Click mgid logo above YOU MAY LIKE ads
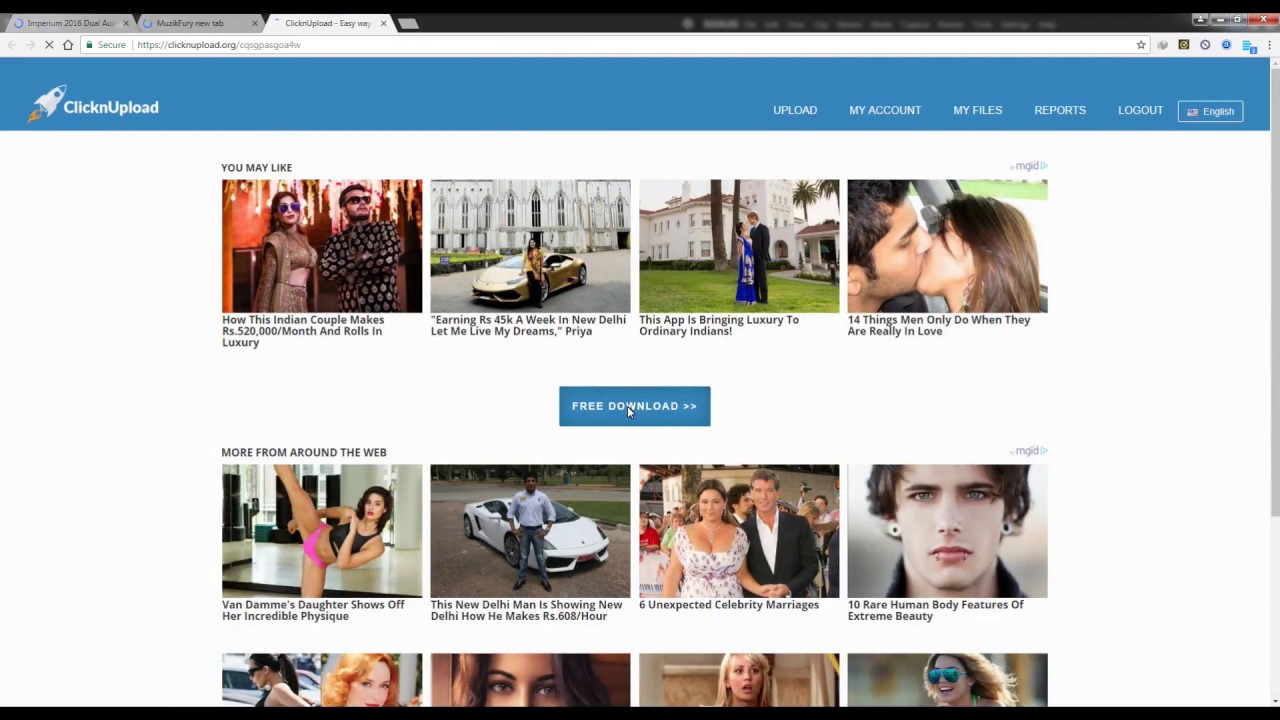The image size is (1280, 720). 1029,166
